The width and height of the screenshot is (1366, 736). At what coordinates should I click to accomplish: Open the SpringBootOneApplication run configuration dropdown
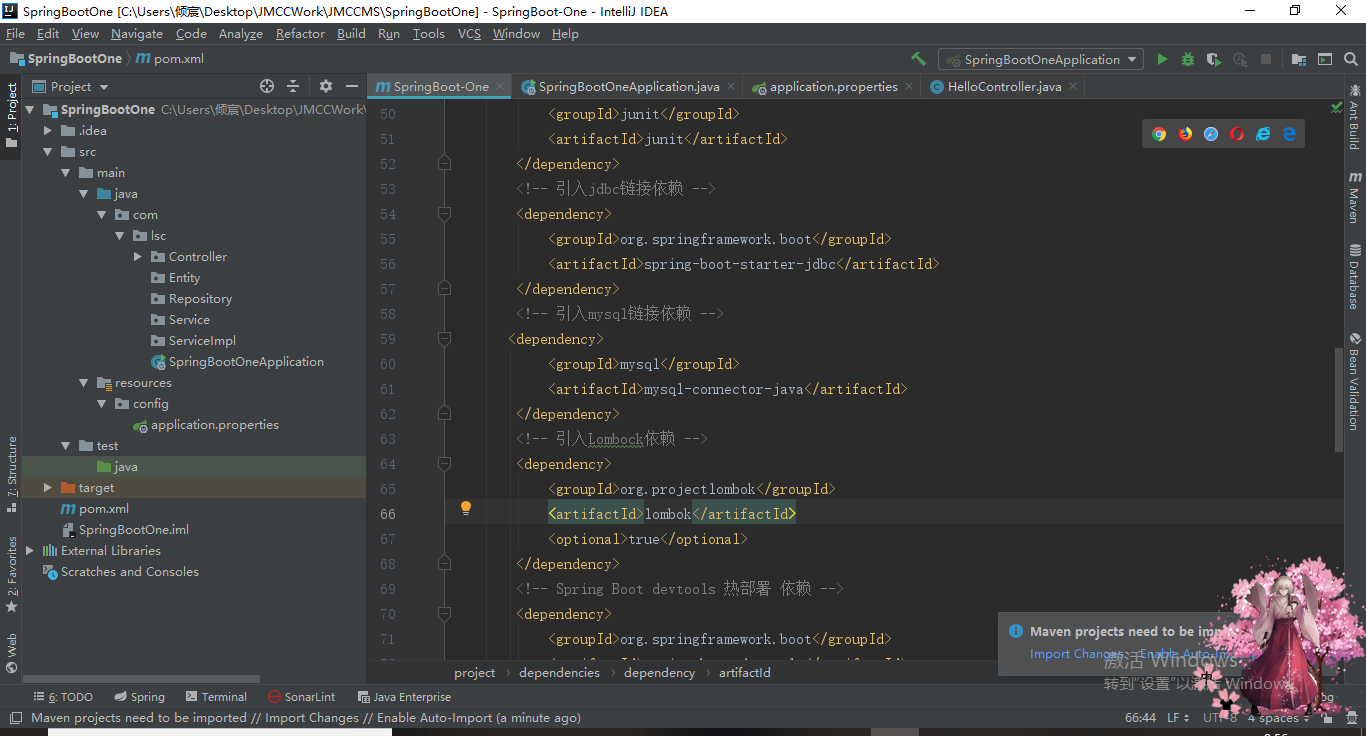1041,59
